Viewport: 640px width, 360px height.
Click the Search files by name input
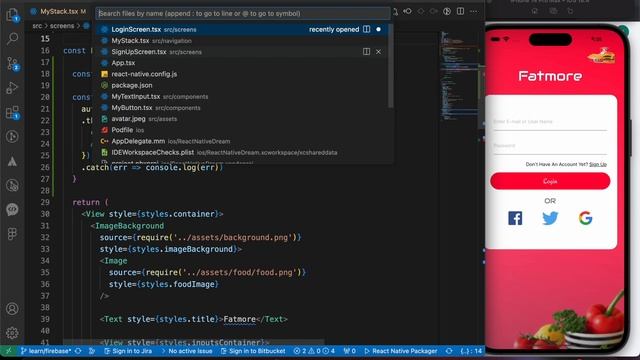(x=243, y=13)
